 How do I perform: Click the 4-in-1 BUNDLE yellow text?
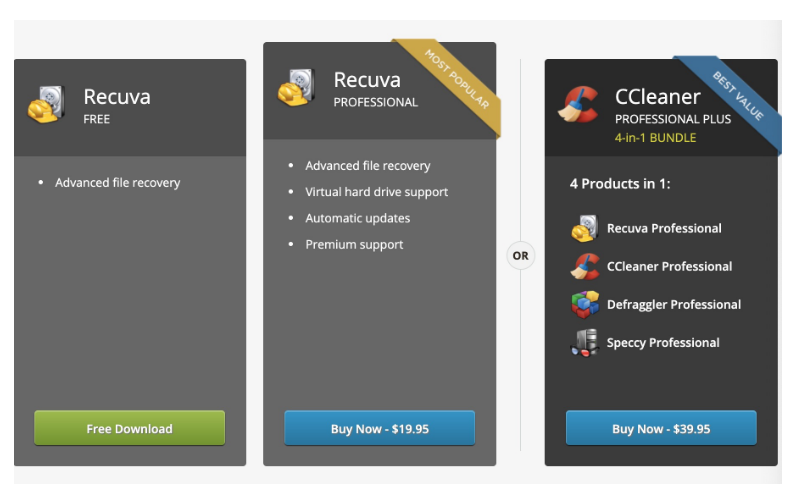[x=655, y=138]
